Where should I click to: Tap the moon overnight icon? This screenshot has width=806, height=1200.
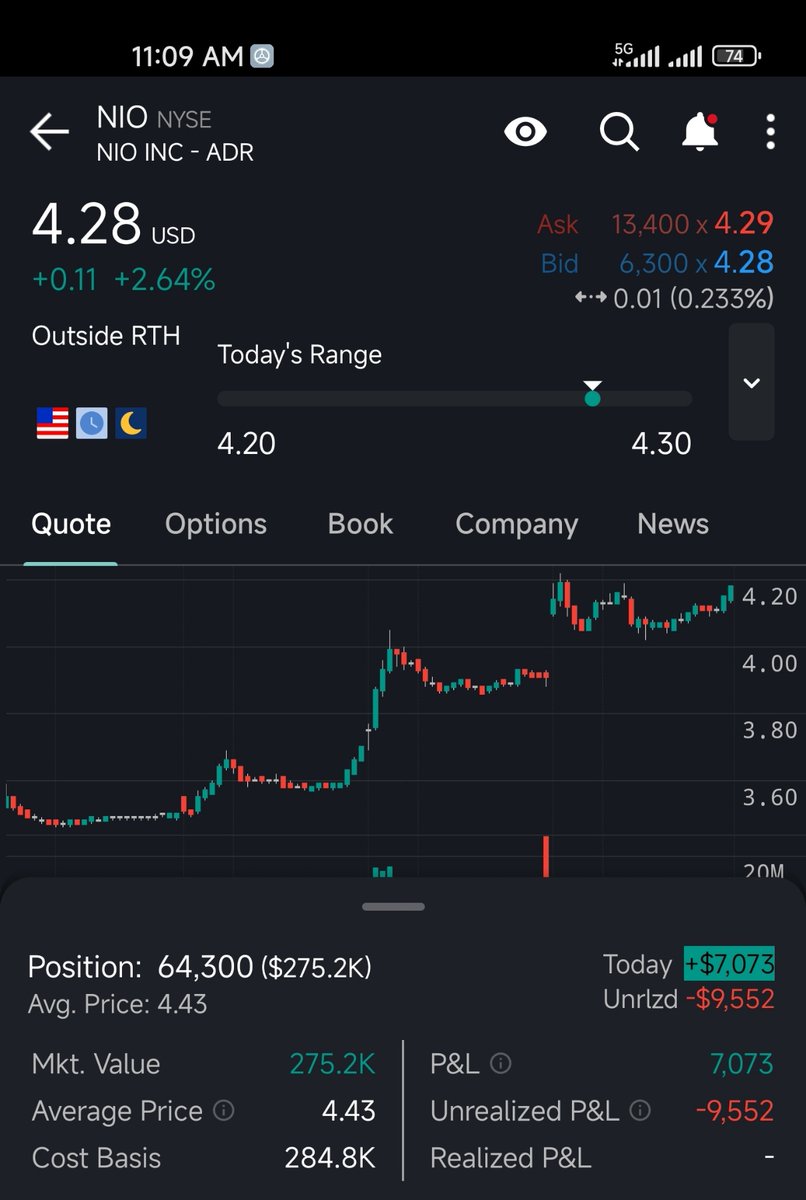coord(130,423)
